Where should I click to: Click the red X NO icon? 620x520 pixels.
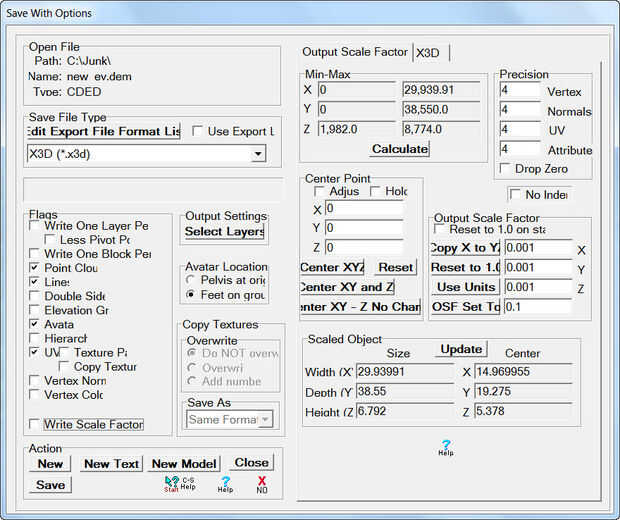pyautogui.click(x=262, y=485)
